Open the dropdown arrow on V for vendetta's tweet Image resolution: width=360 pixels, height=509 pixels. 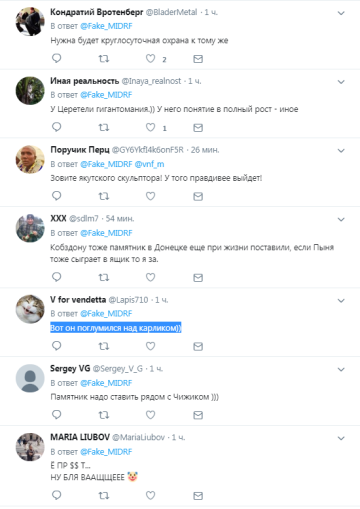click(x=341, y=301)
